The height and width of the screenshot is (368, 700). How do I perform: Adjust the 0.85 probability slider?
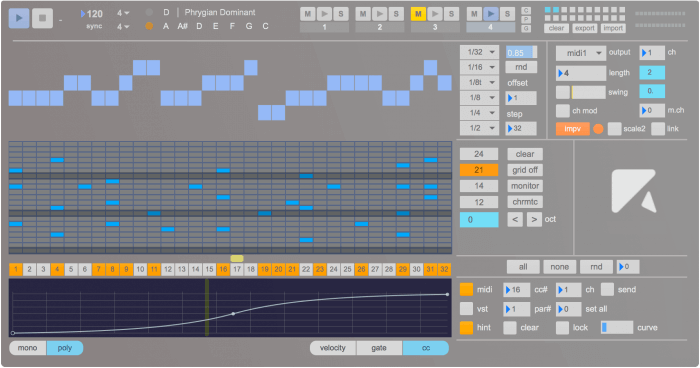521,52
